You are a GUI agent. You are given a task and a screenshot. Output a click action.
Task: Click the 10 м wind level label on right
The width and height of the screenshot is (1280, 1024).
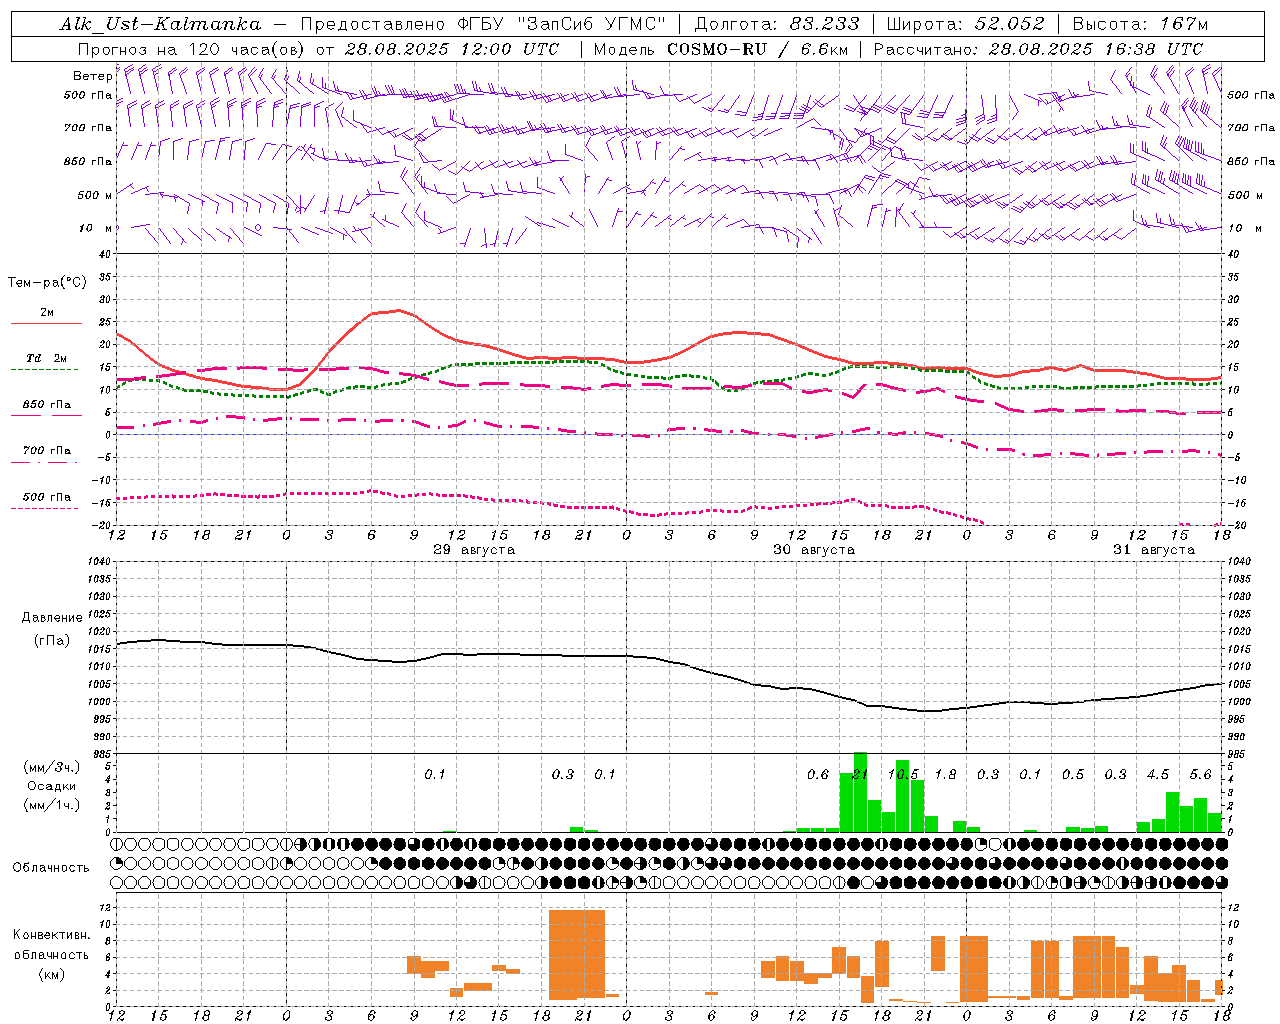click(x=1245, y=228)
